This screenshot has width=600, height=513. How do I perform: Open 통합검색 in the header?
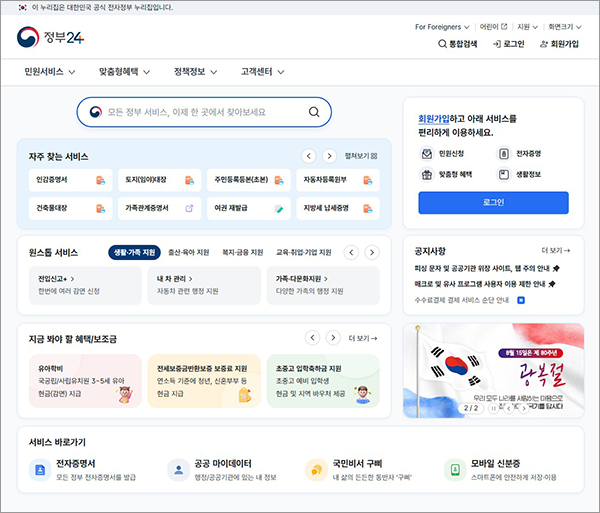458,44
